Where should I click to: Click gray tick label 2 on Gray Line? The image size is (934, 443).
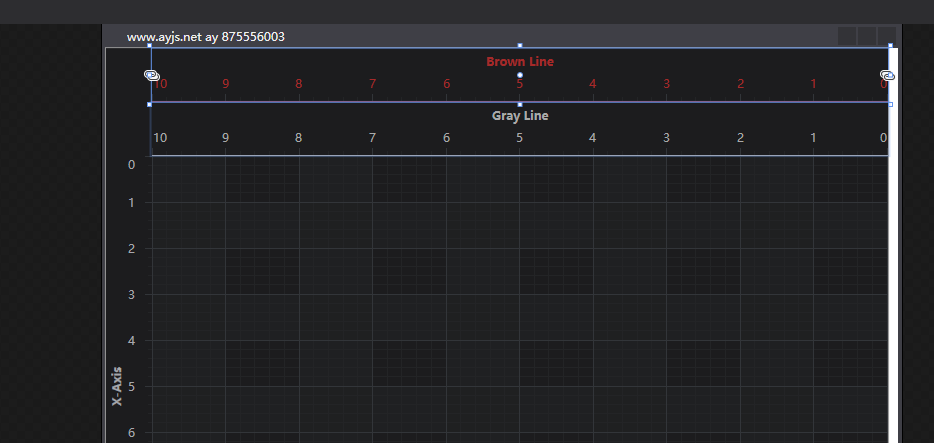(740, 138)
